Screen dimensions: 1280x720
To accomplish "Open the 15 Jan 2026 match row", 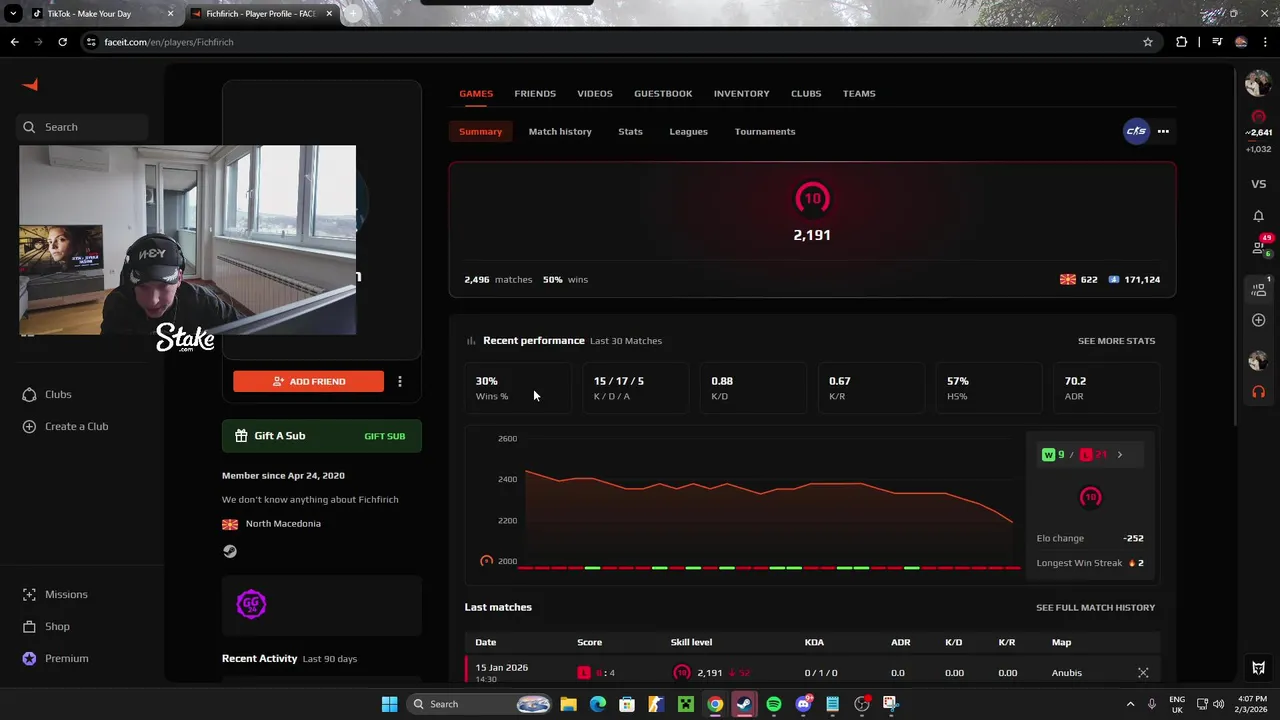I will point(812,672).
